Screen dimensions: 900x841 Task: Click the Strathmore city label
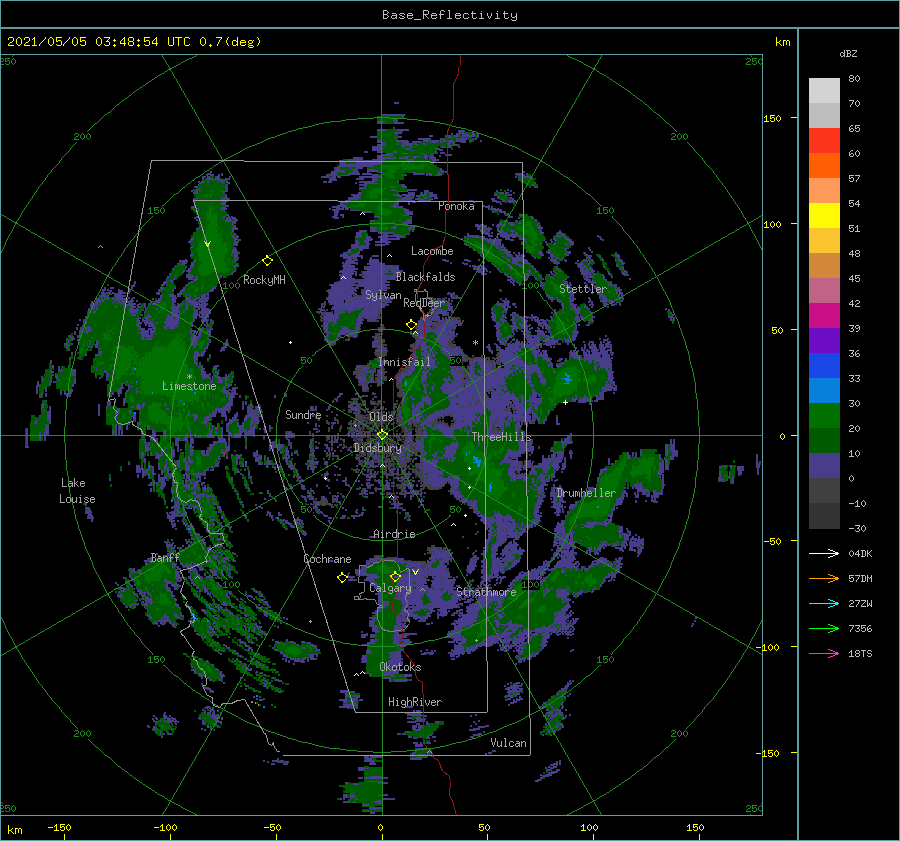tap(486, 592)
